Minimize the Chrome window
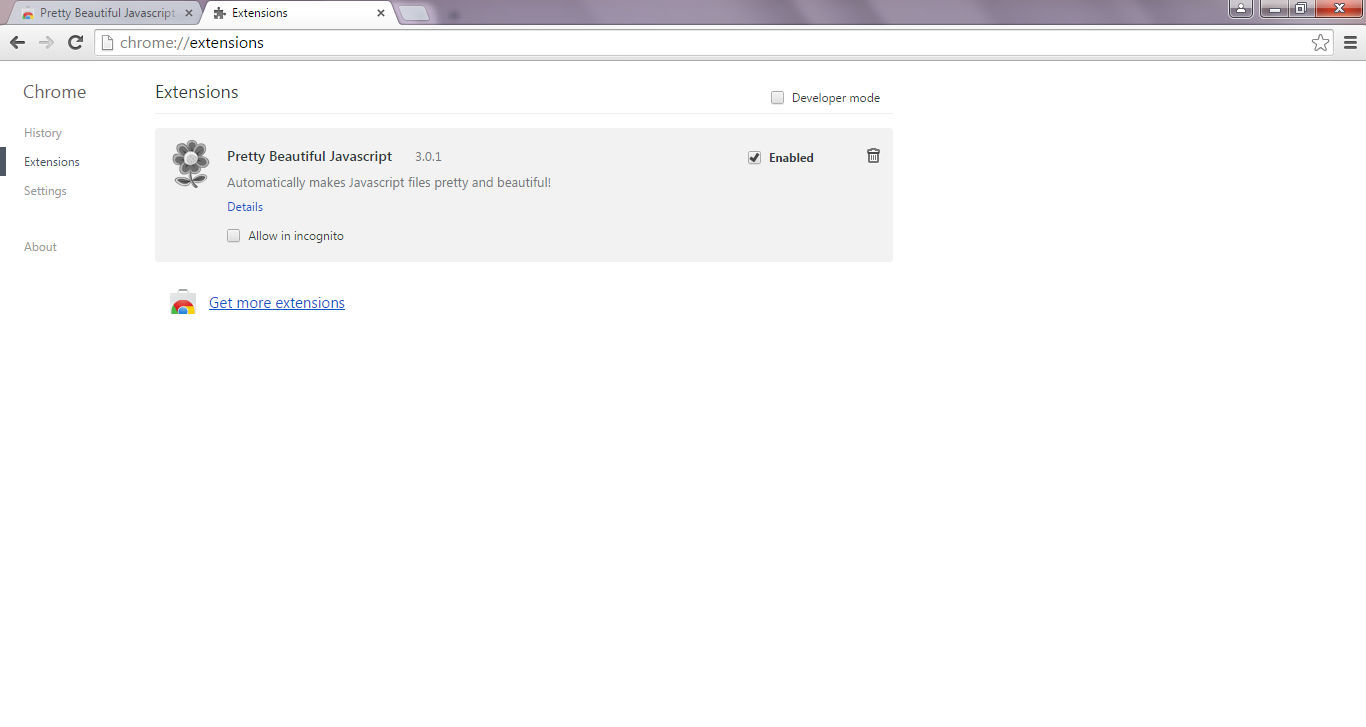 1274,9
